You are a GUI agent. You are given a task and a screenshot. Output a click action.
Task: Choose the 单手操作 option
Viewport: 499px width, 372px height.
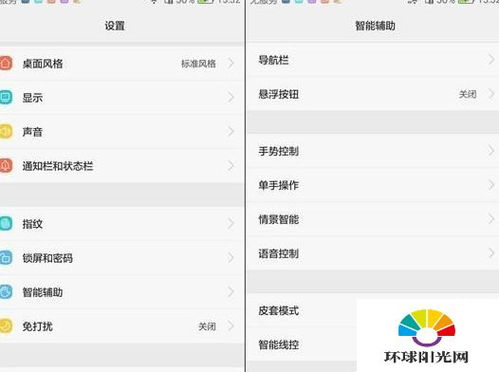pyautogui.click(x=373, y=185)
